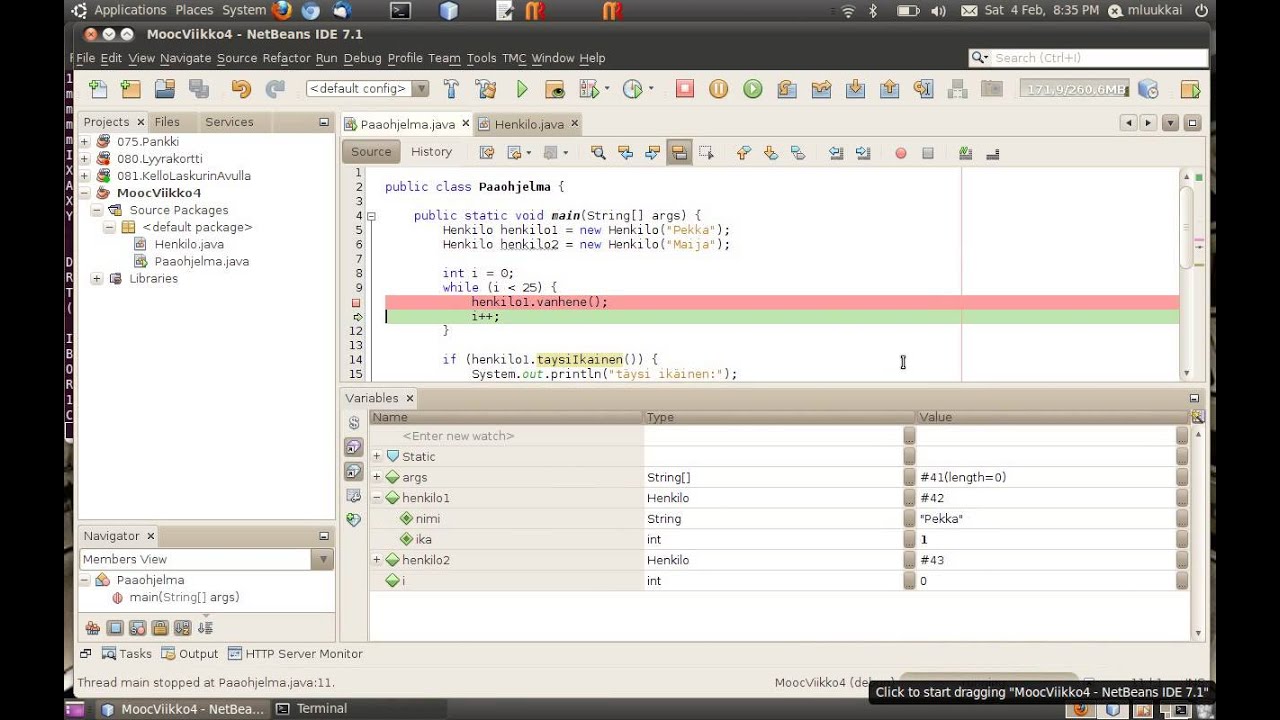Image resolution: width=1280 pixels, height=720 pixels.
Task: Open the Refactor menu
Action: point(287,58)
